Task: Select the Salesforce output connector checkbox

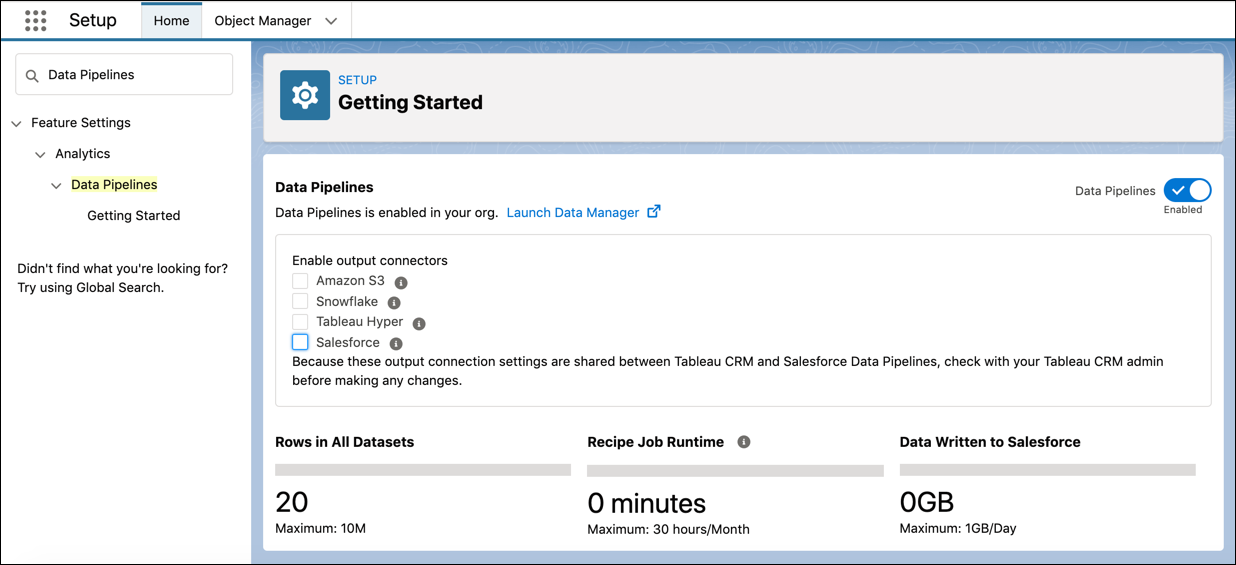Action: 300,342
